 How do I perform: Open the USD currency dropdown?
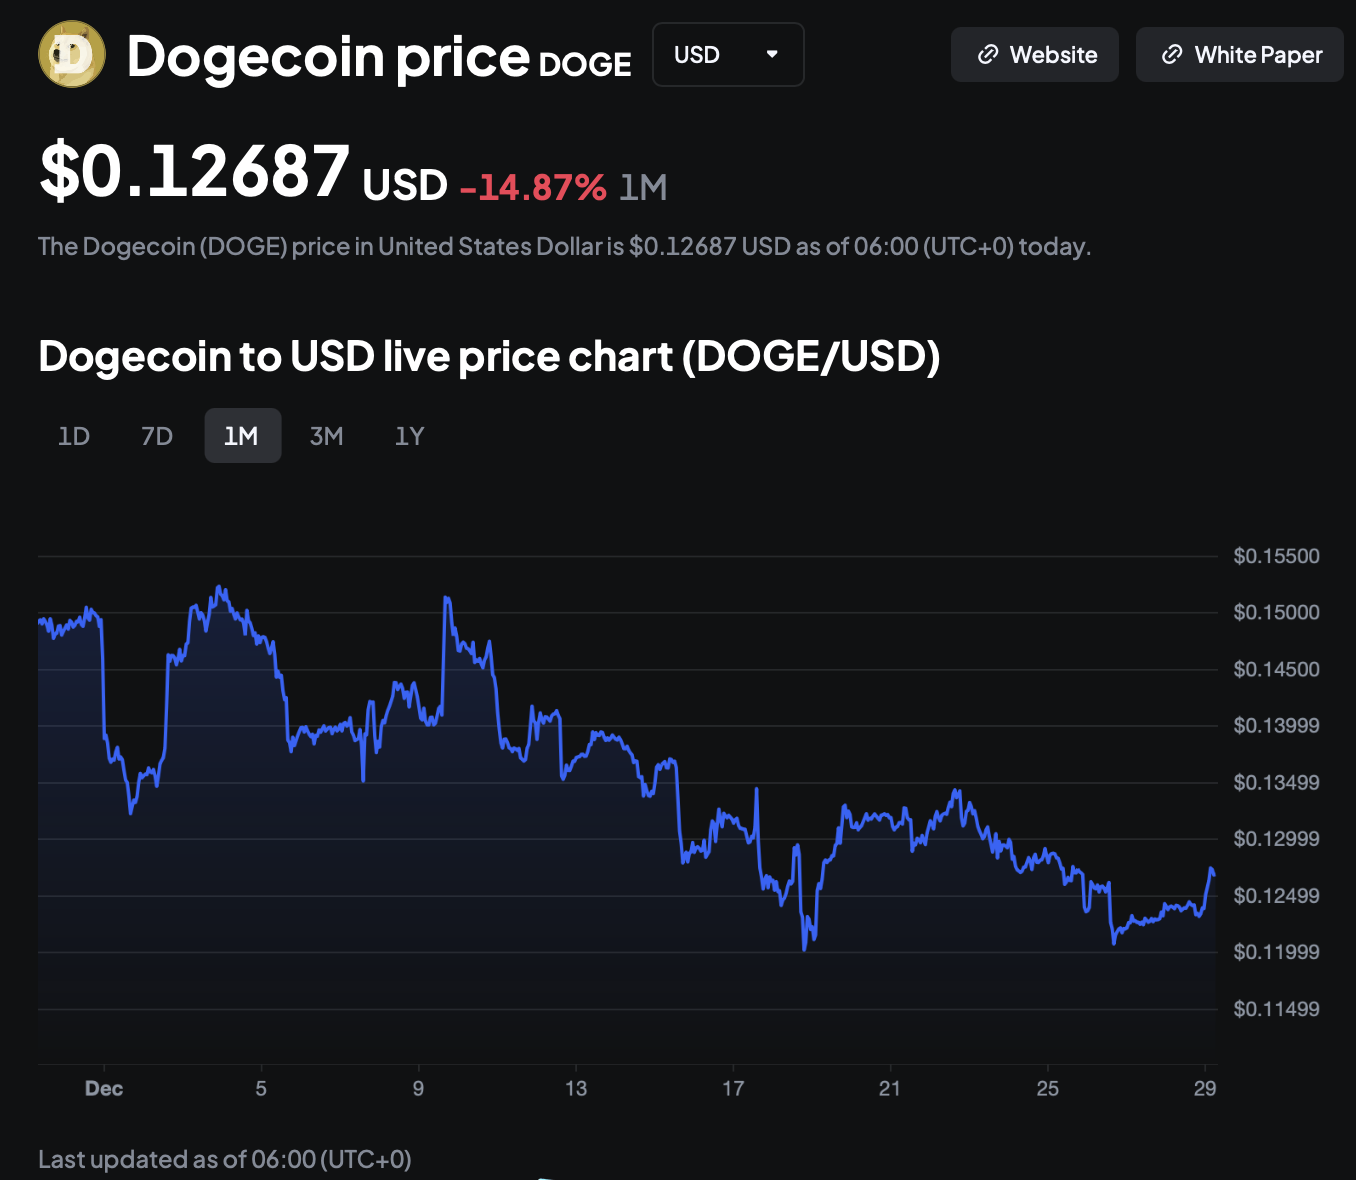(727, 55)
